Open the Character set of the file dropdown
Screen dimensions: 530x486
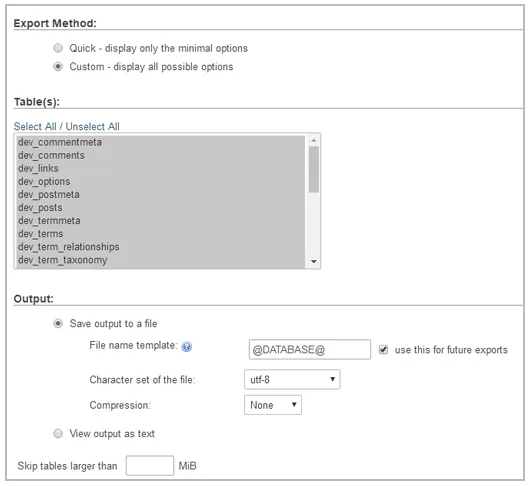pyautogui.click(x=292, y=380)
